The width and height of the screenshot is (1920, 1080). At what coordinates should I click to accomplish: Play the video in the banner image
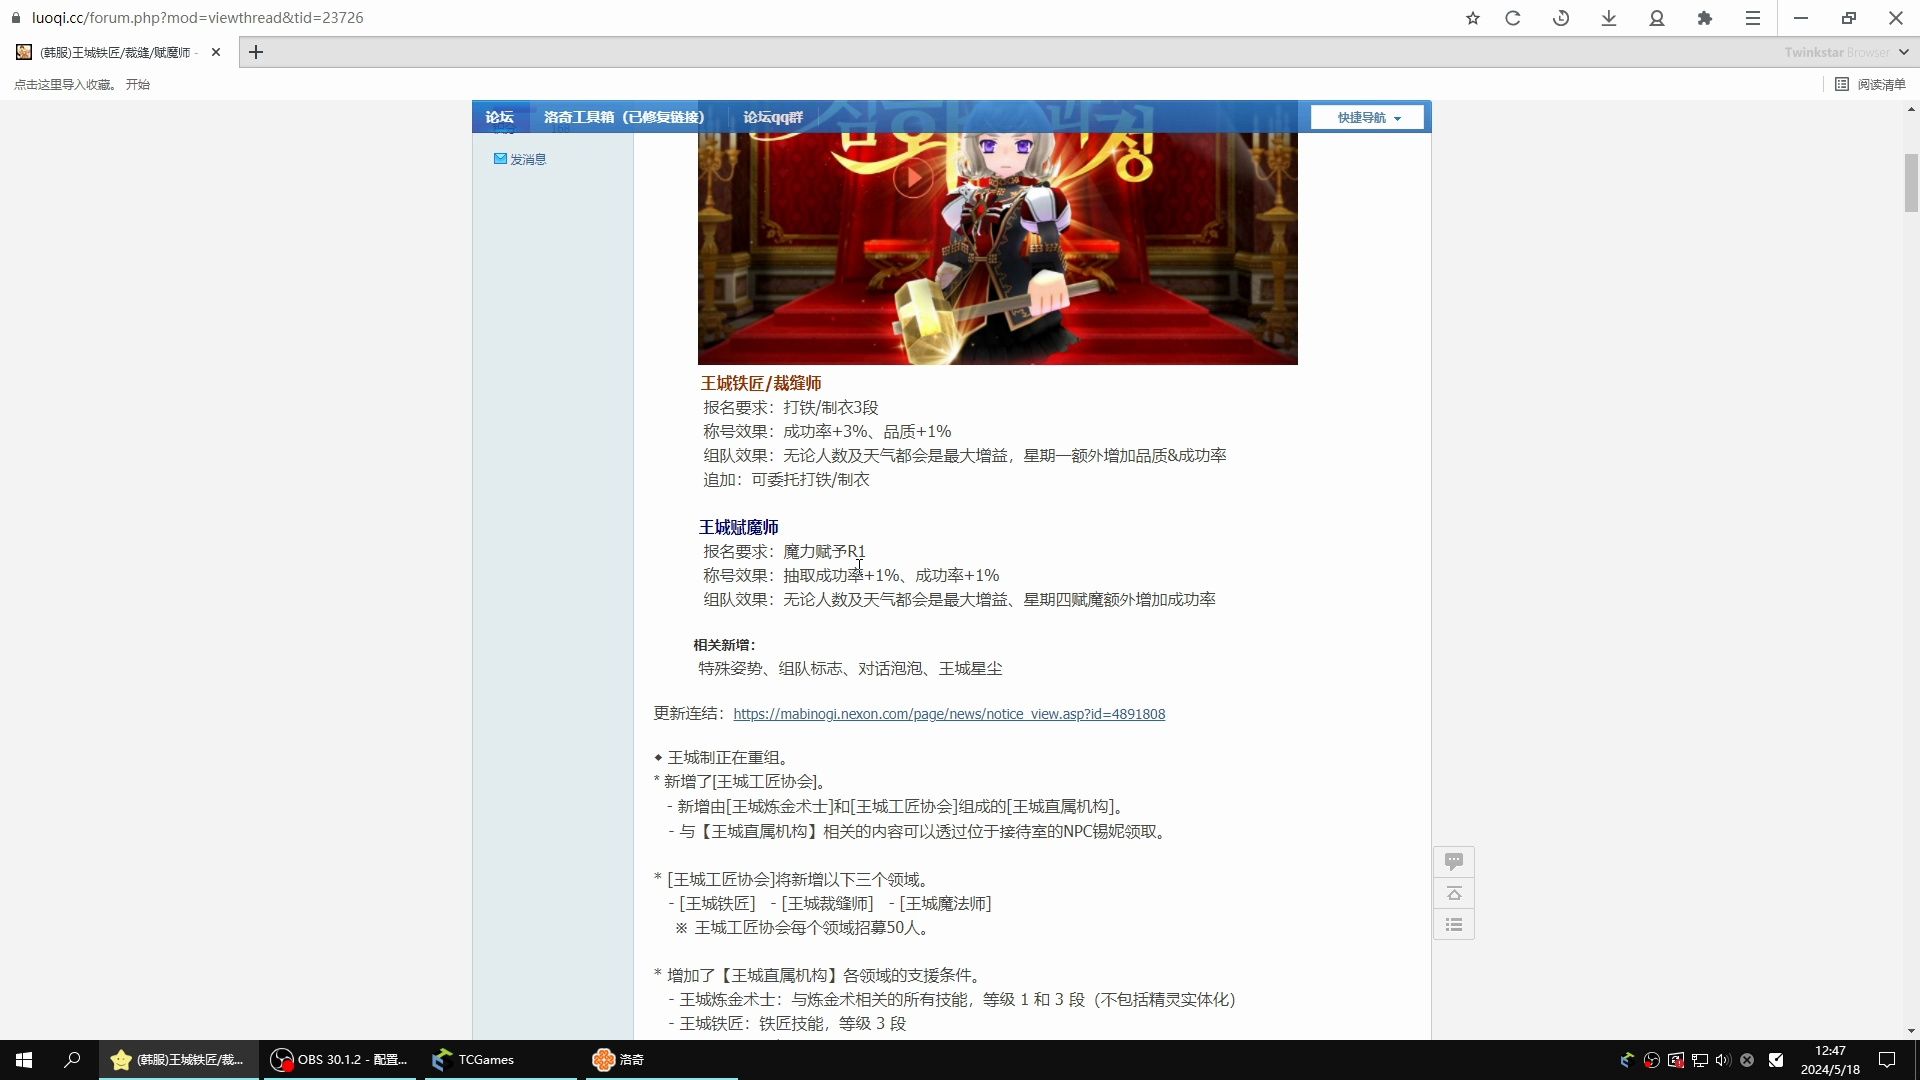click(x=912, y=179)
